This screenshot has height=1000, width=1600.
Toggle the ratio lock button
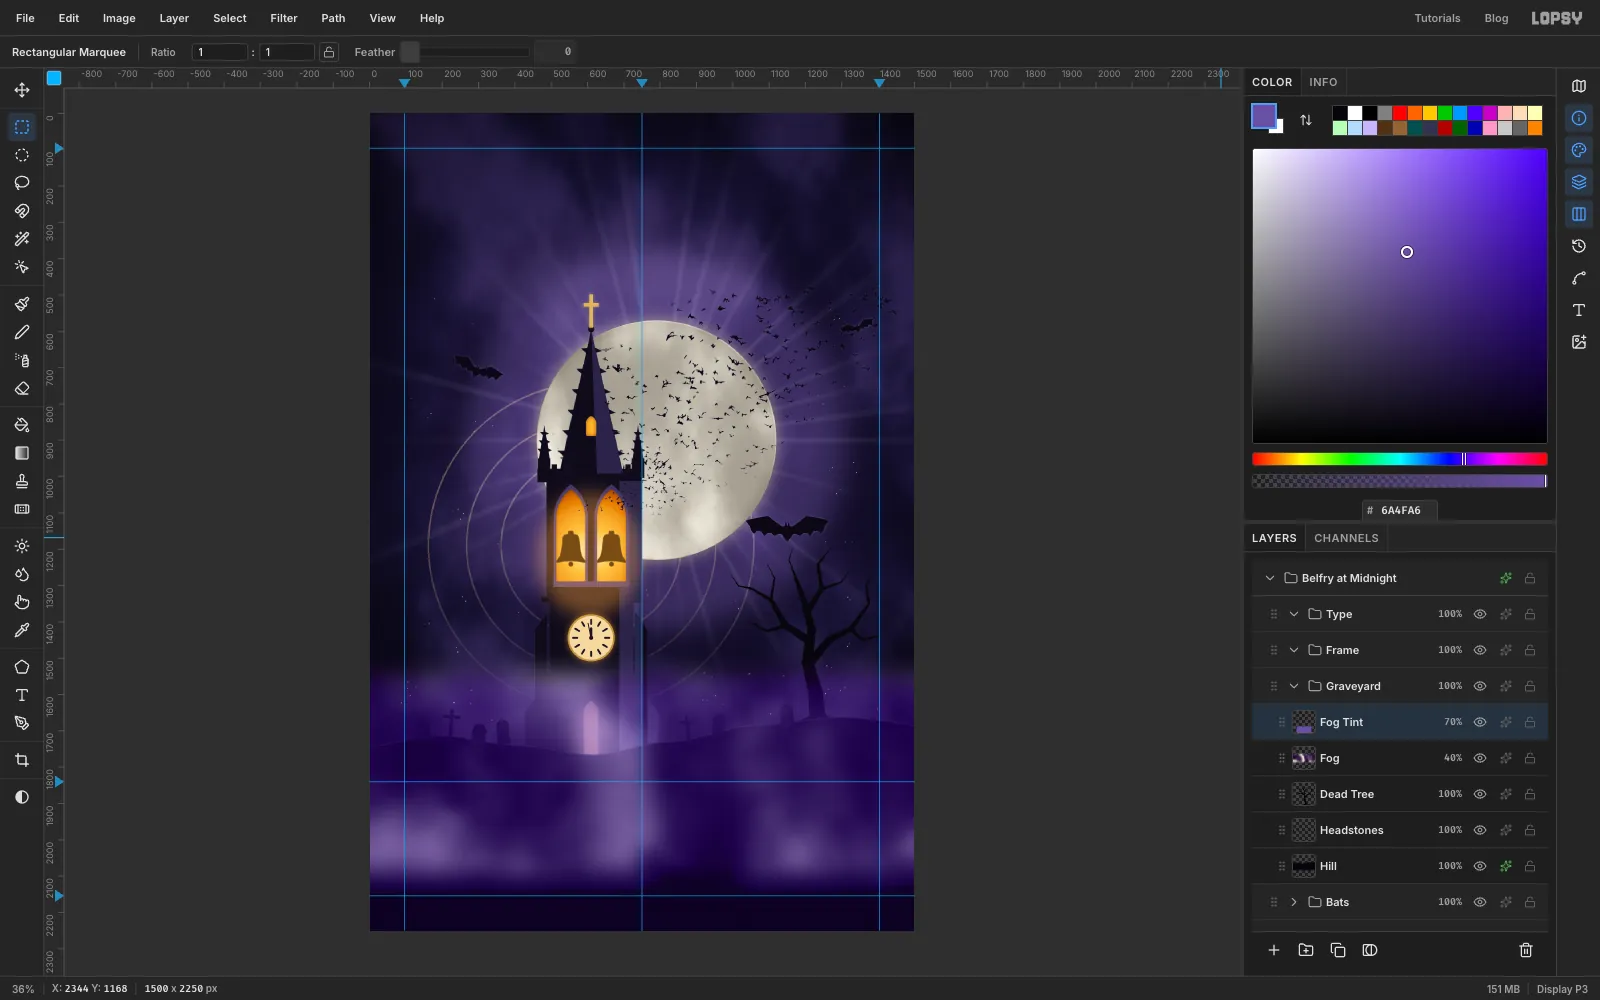pyautogui.click(x=329, y=52)
